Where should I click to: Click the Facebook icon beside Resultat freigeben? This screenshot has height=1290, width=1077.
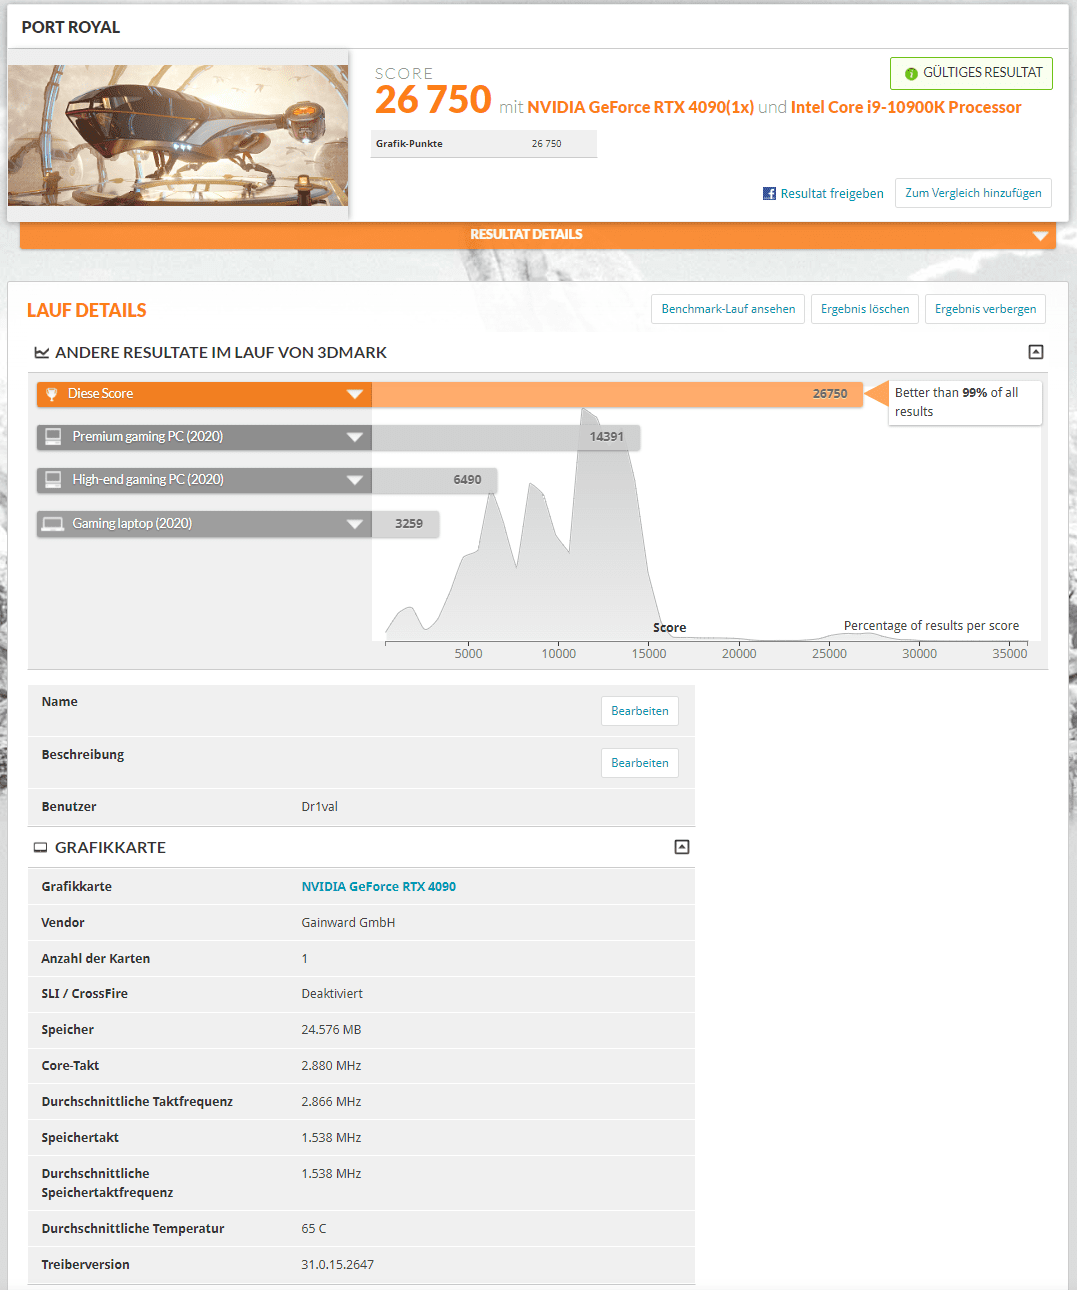(769, 194)
